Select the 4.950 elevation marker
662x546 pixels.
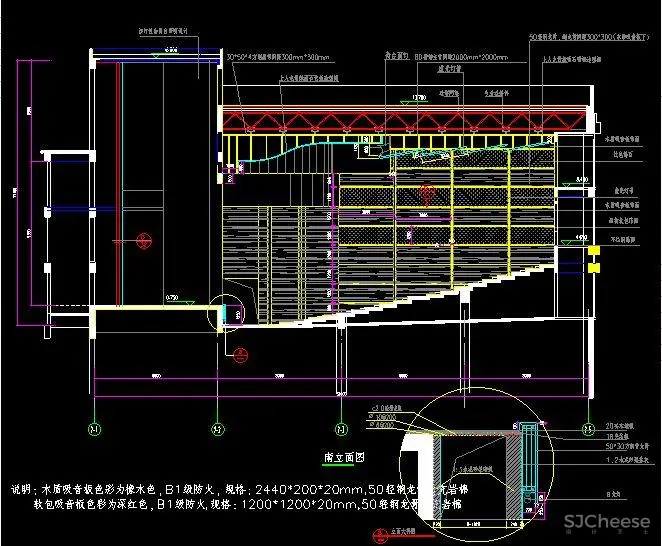click(x=575, y=240)
